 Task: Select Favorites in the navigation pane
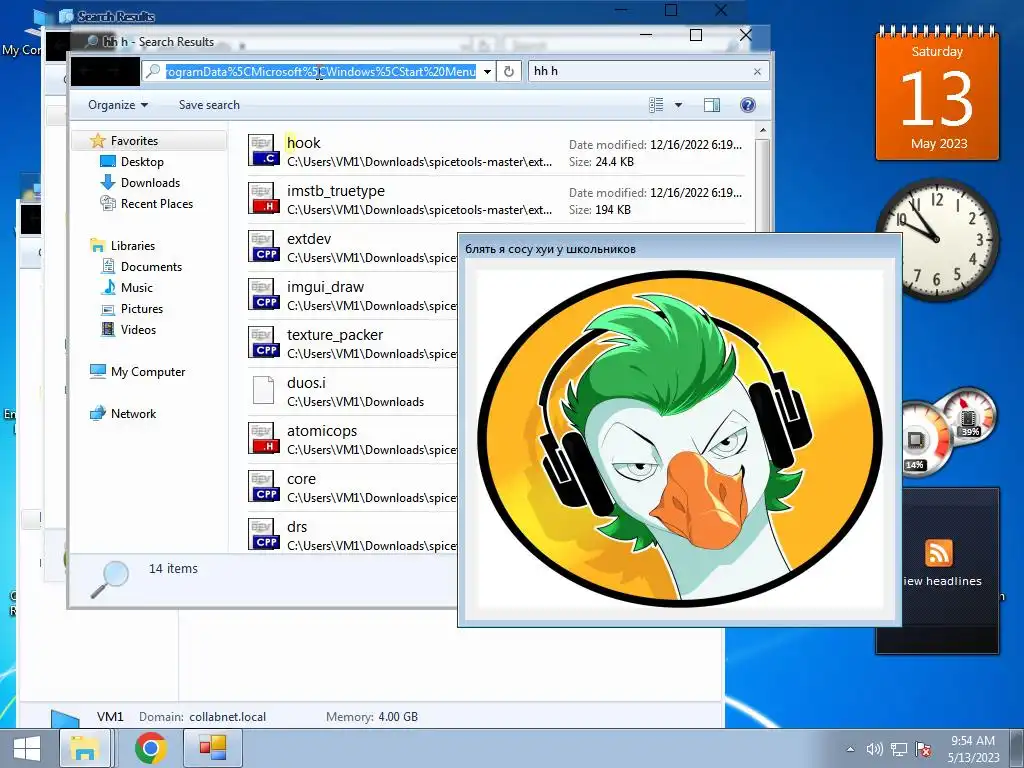(x=134, y=140)
